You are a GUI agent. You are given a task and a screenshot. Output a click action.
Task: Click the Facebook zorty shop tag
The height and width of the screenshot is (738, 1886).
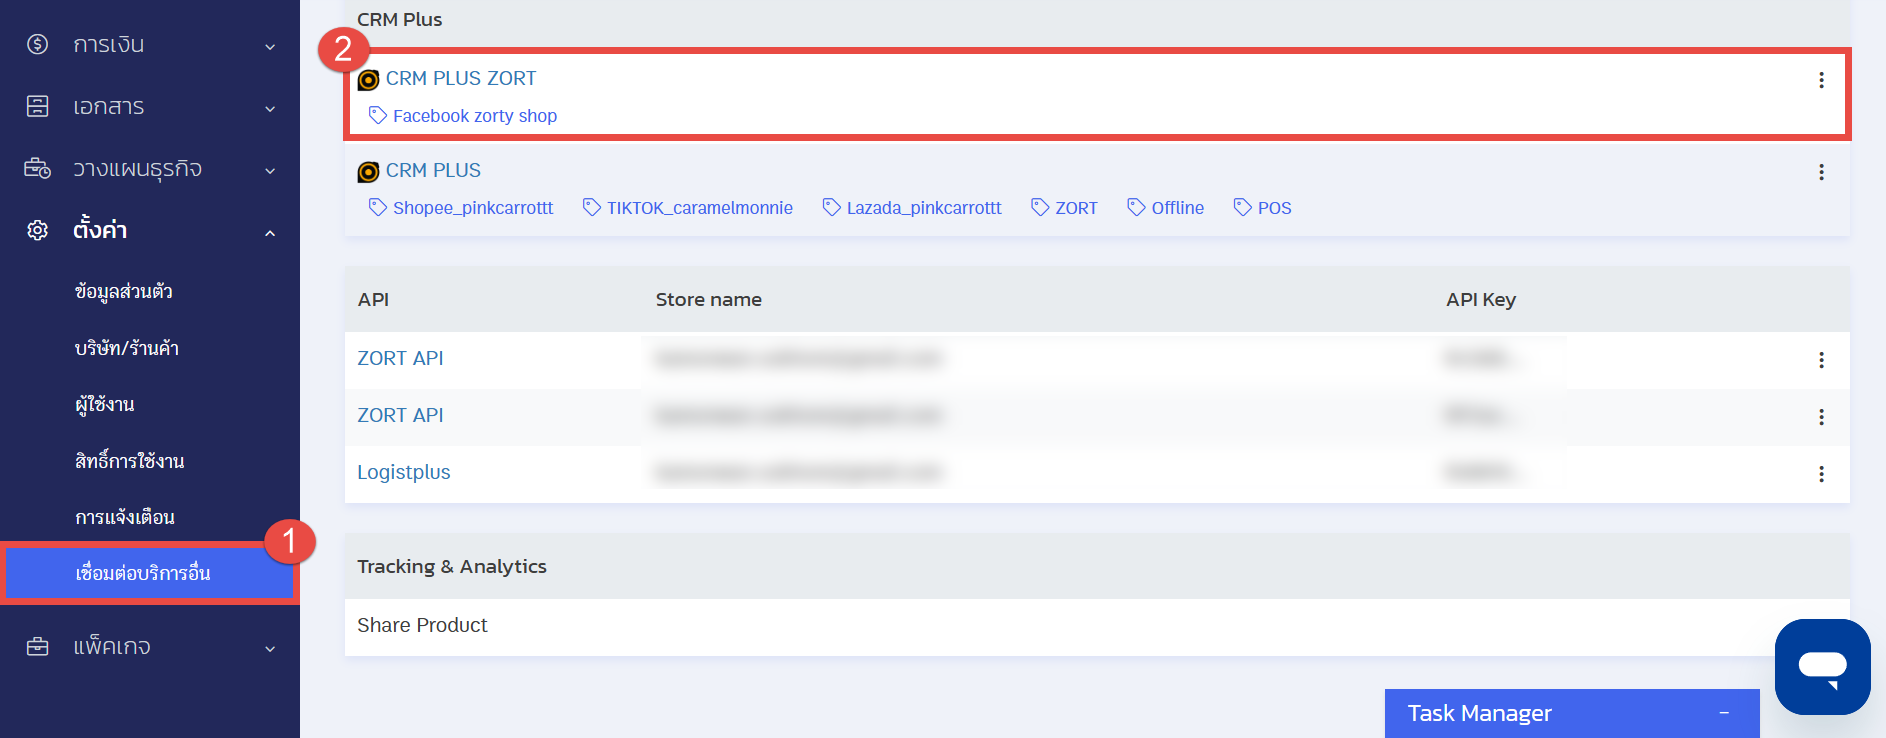point(474,116)
